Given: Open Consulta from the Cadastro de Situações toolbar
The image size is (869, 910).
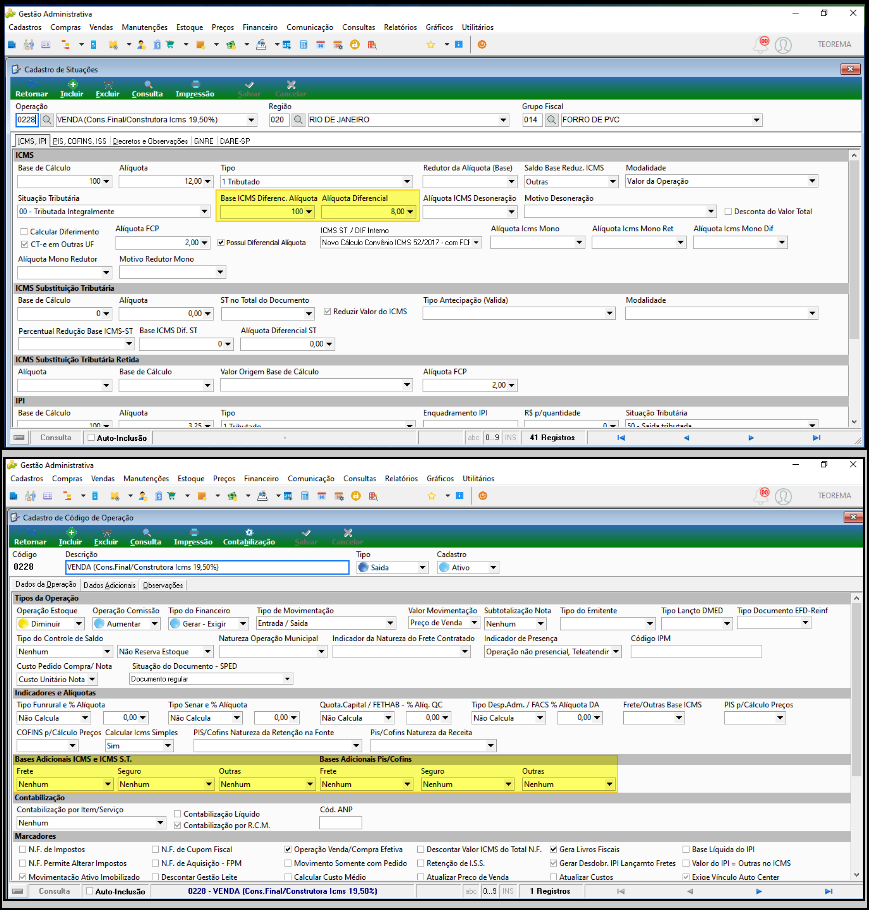Looking at the screenshot, I should 147,89.
